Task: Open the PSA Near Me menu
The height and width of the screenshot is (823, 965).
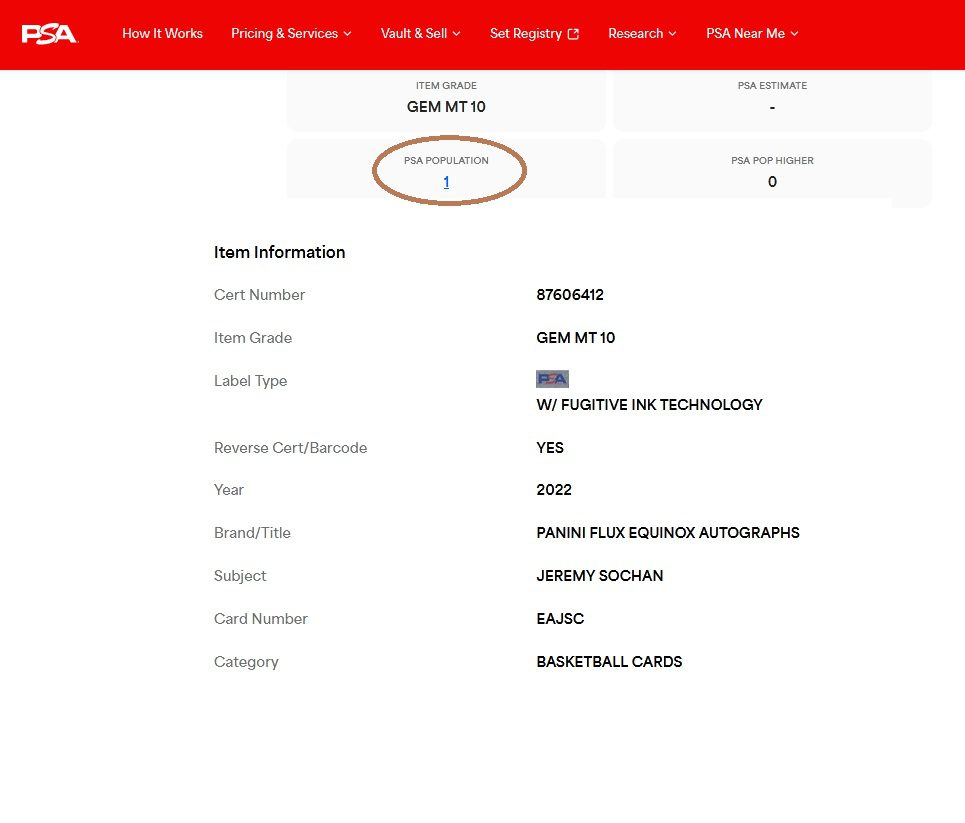Action: [745, 34]
